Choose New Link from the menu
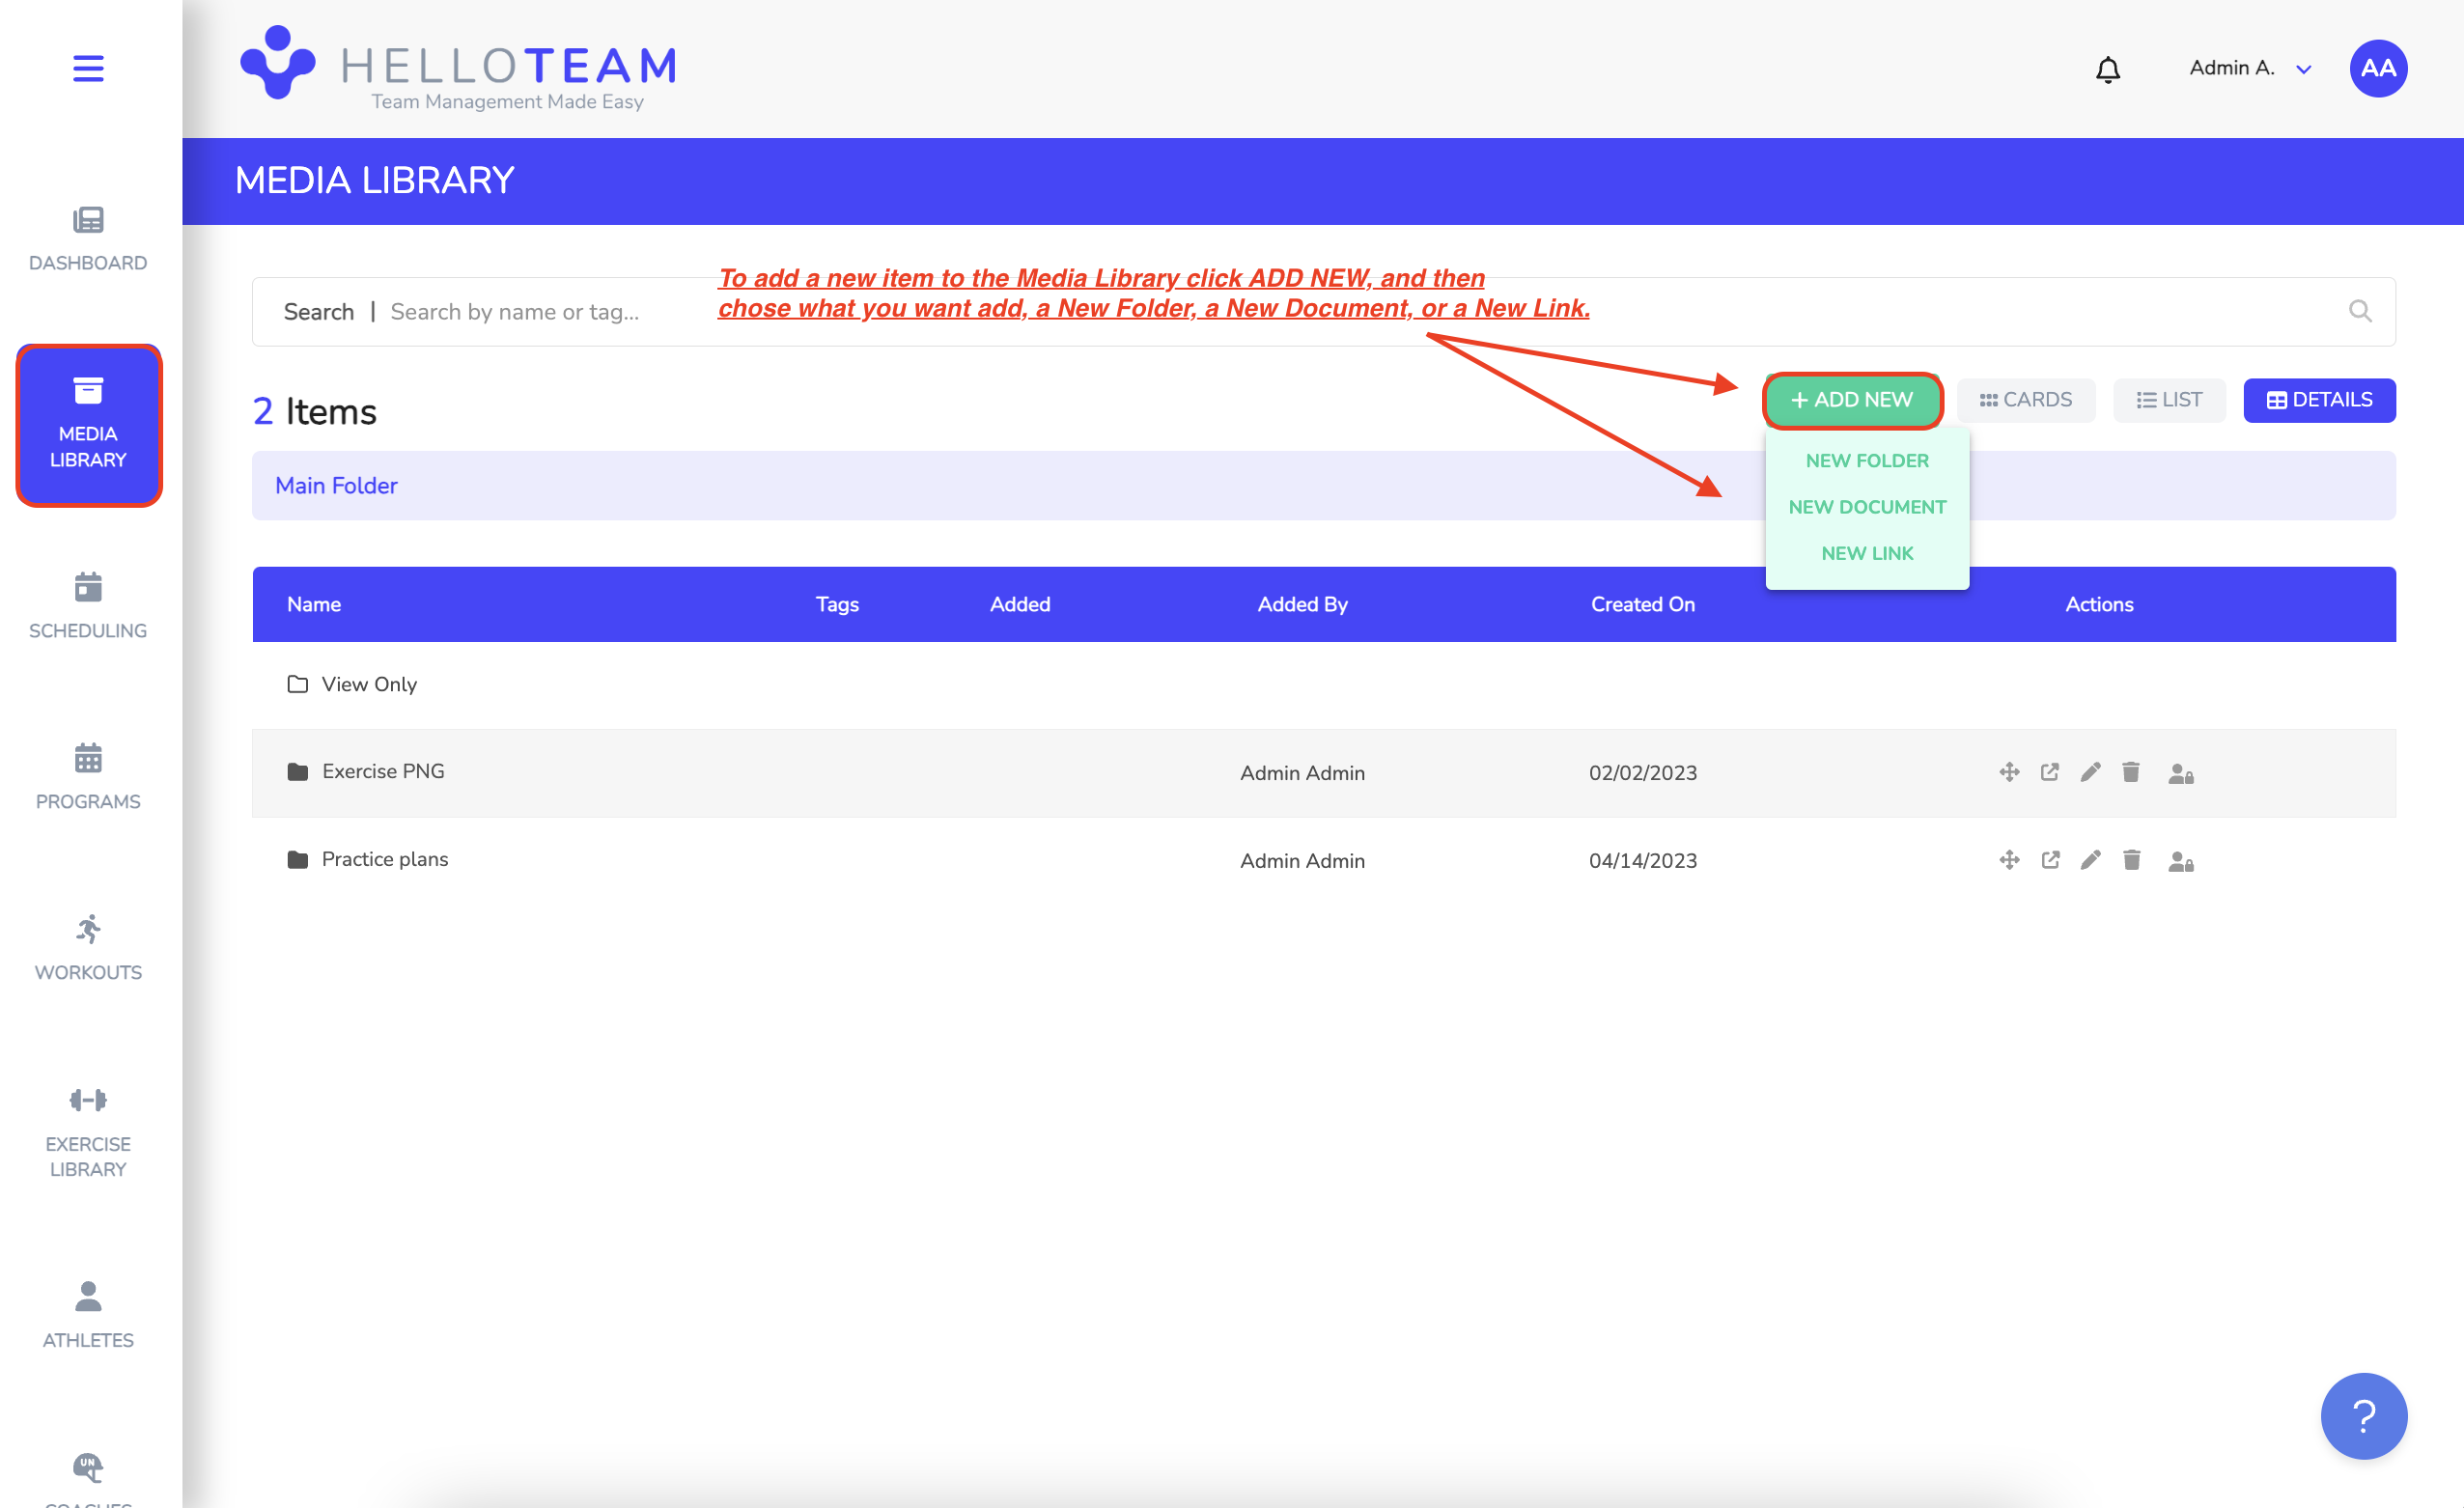Image resolution: width=2464 pixels, height=1508 pixels. [x=1866, y=553]
